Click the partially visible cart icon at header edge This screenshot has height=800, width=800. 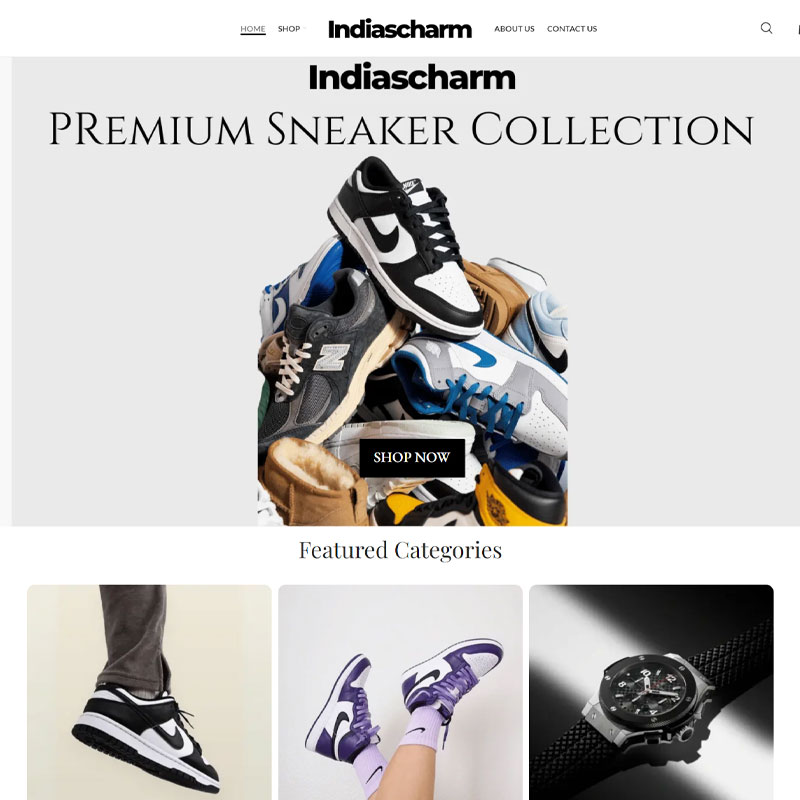pyautogui.click(x=798, y=29)
